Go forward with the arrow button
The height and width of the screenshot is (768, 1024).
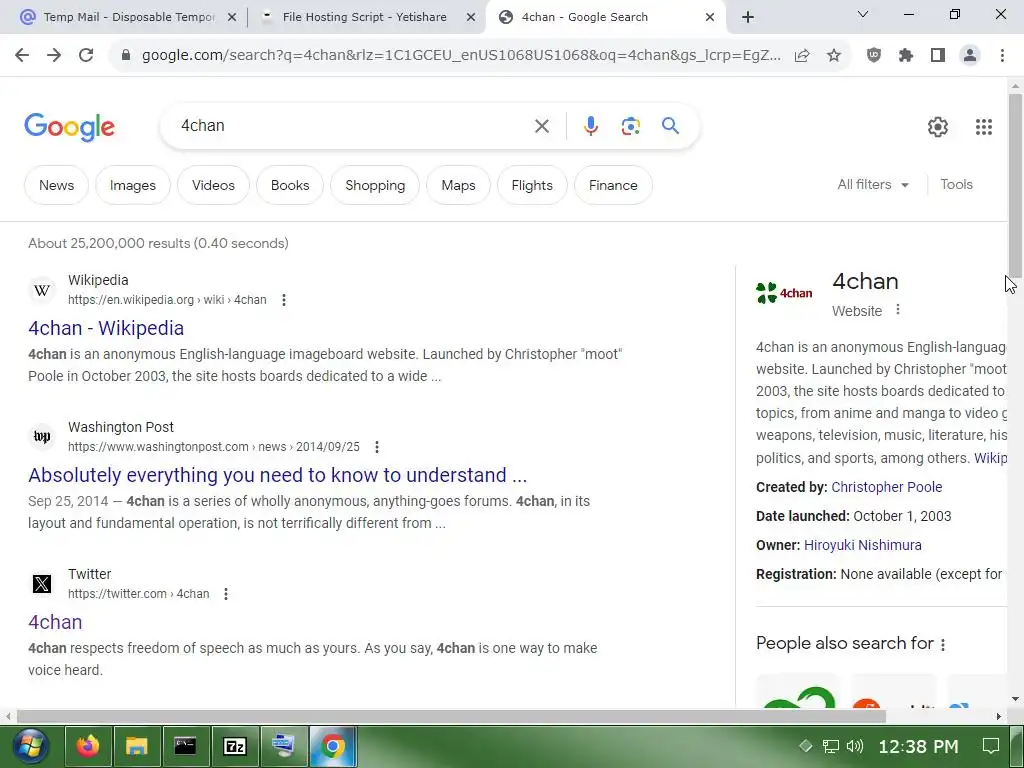coord(54,56)
